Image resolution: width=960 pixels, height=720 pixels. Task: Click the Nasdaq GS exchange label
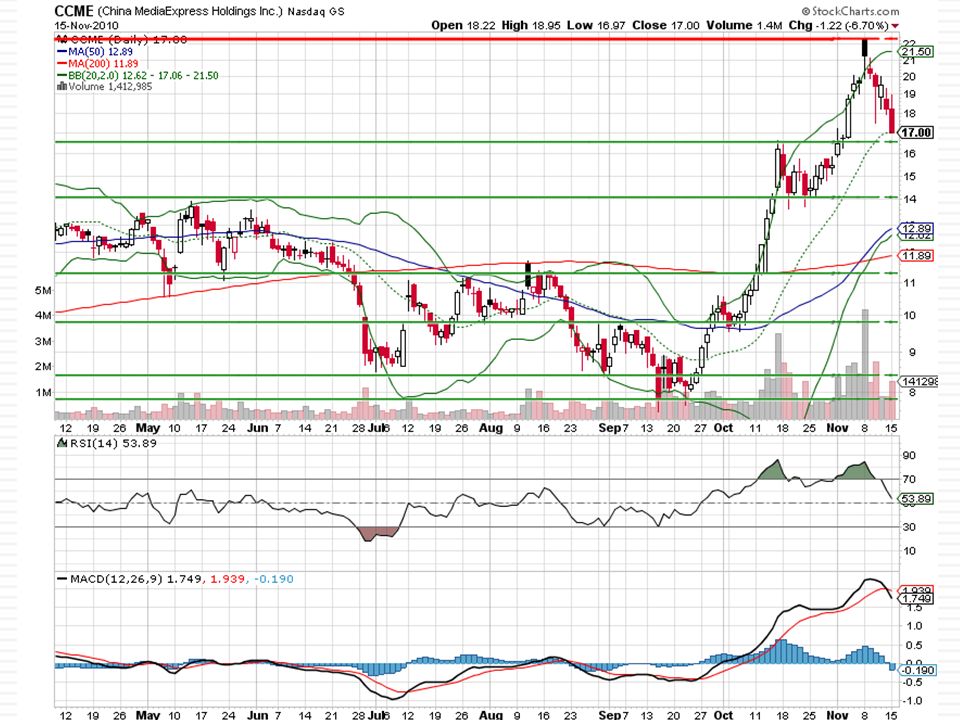316,12
